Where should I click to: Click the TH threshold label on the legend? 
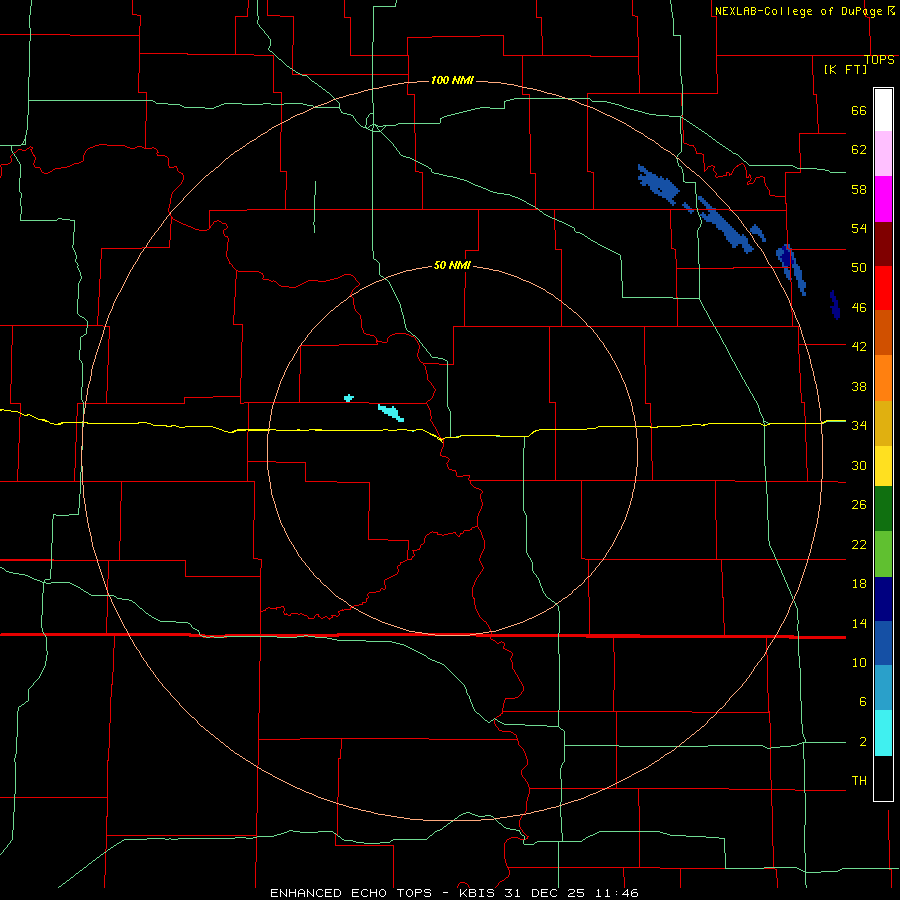pyautogui.click(x=859, y=781)
